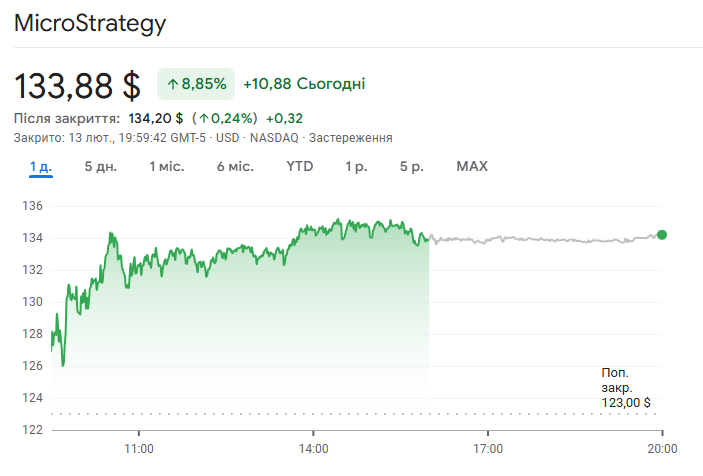Viewport: 703px width, 476px height.
Task: Click the 14:00 time axis label
Action: coord(313,448)
